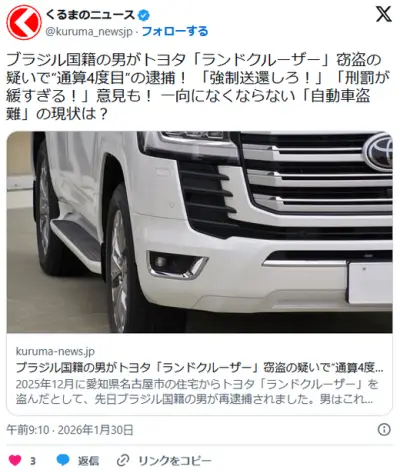Visit the kuruma-news.jp domain in the card

(x=55, y=351)
